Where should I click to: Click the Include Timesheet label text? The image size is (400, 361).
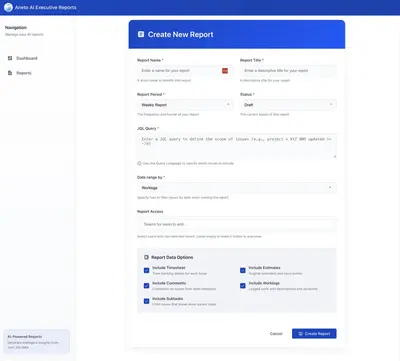[x=169, y=268]
